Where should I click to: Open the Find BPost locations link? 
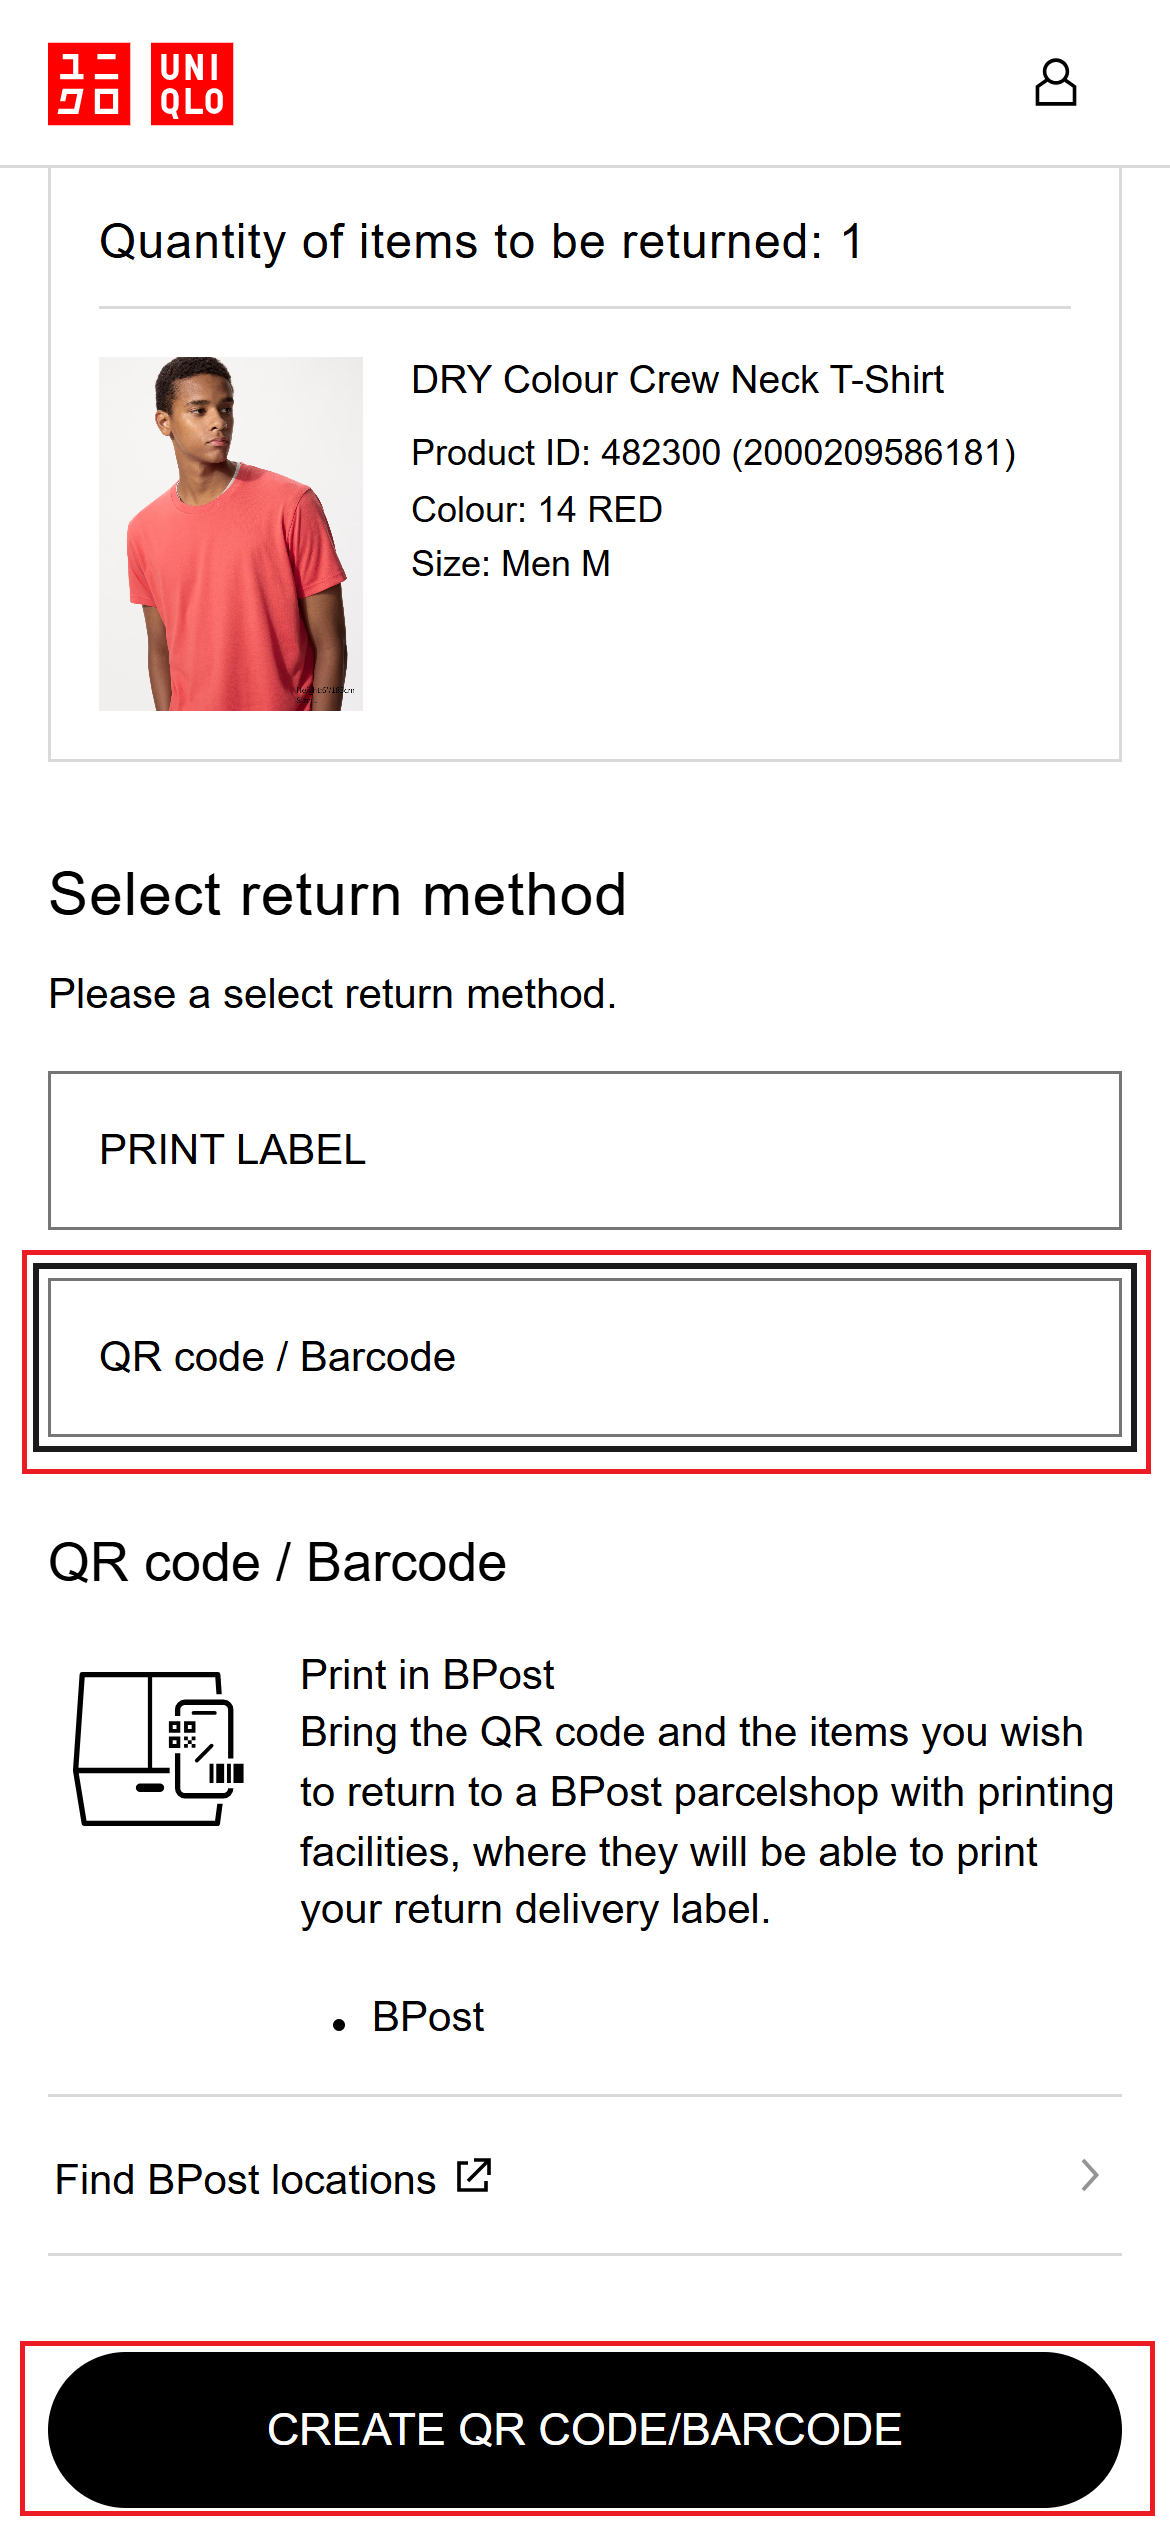[x=245, y=2179]
